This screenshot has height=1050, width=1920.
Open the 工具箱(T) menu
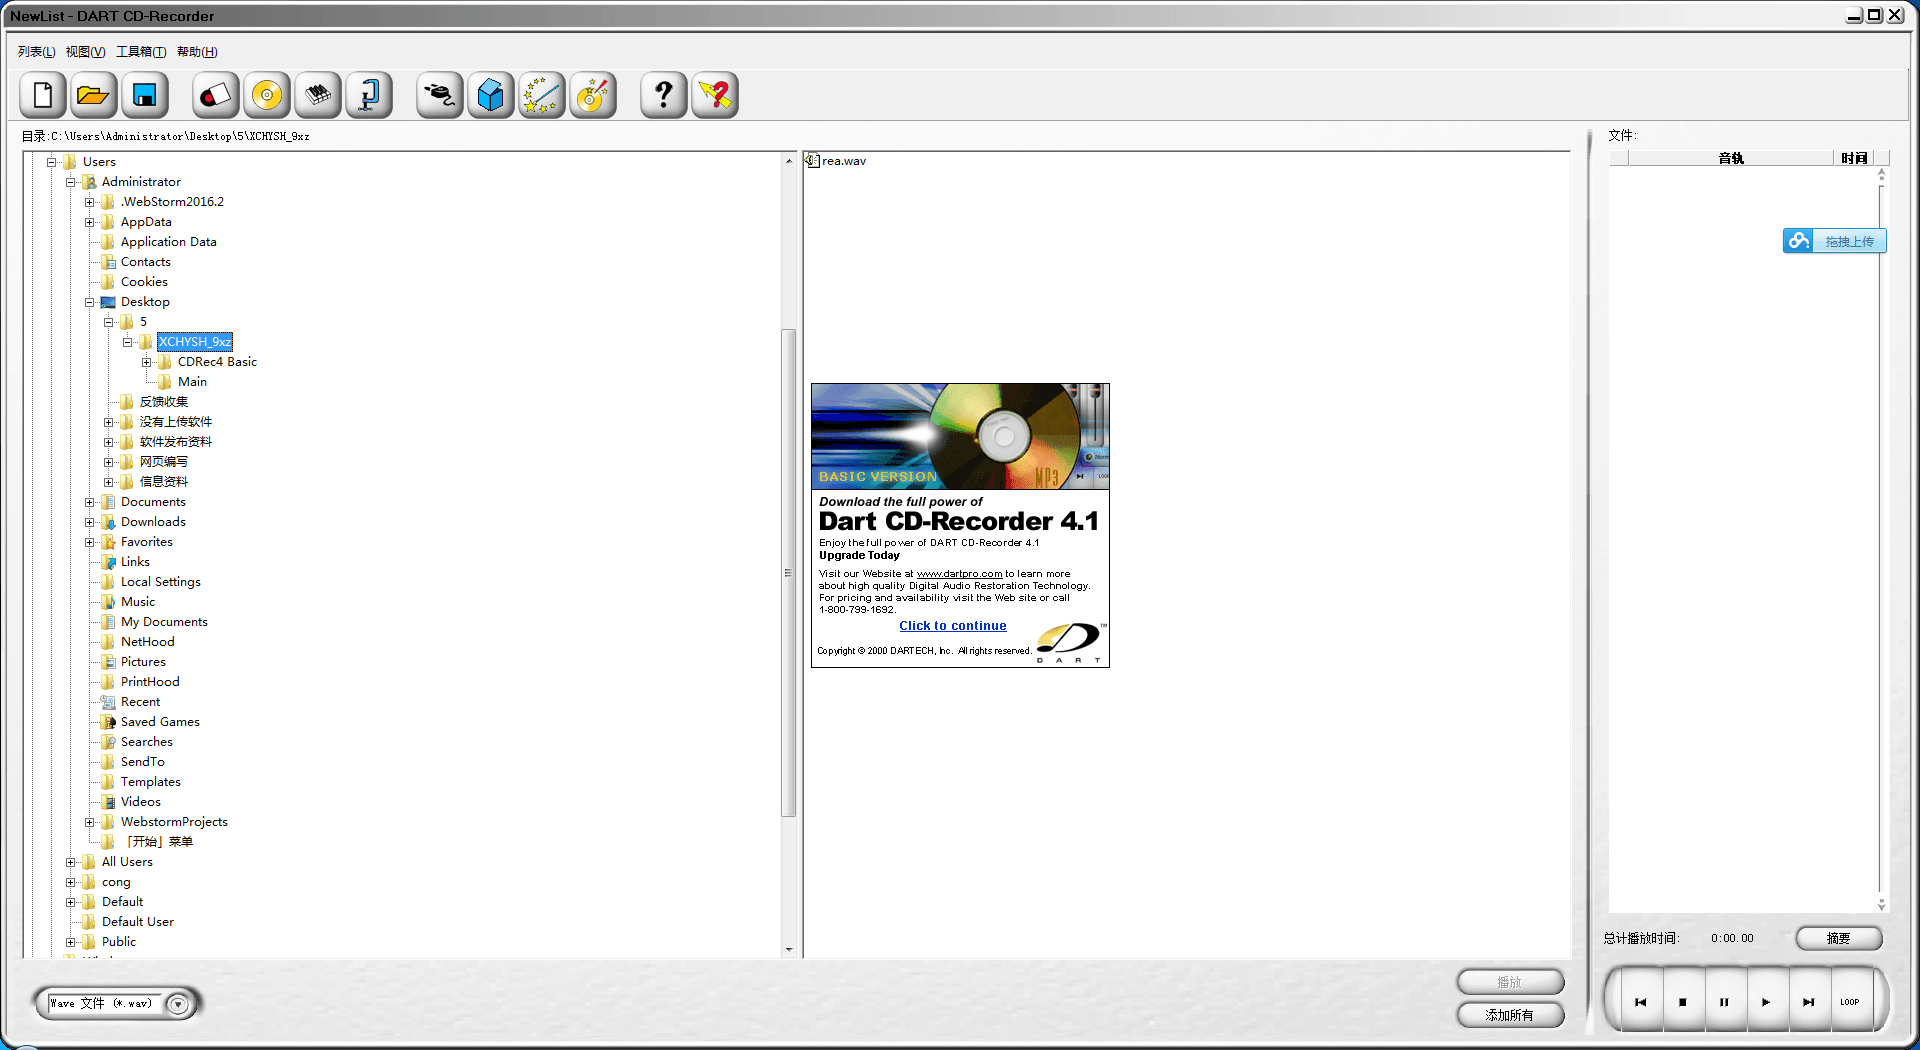(141, 52)
